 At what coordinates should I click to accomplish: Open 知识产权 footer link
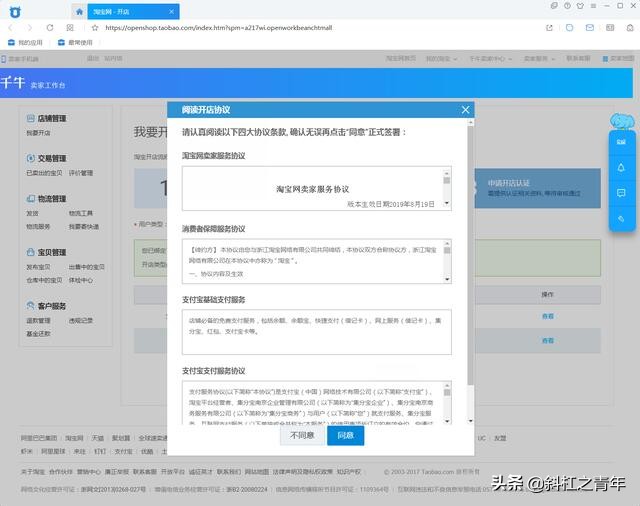(349, 472)
